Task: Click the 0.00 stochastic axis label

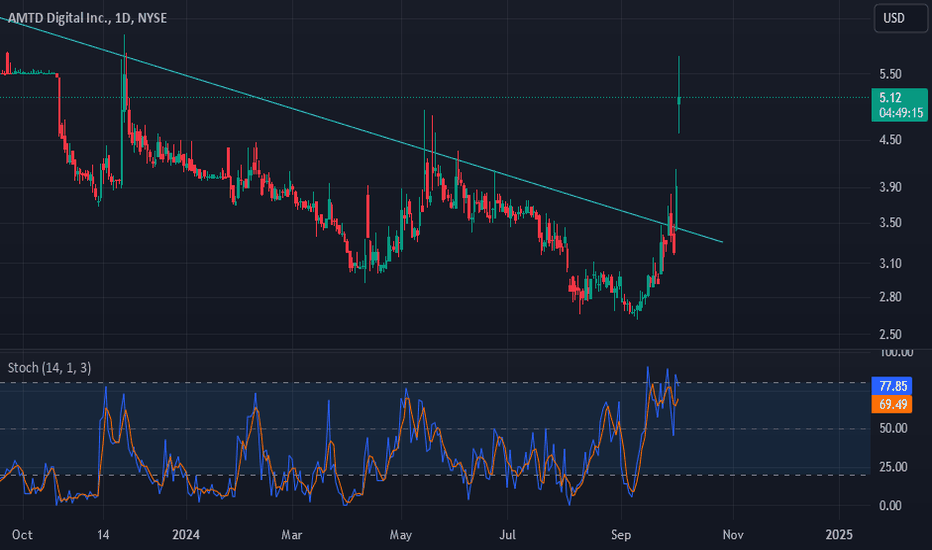Action: (x=890, y=505)
